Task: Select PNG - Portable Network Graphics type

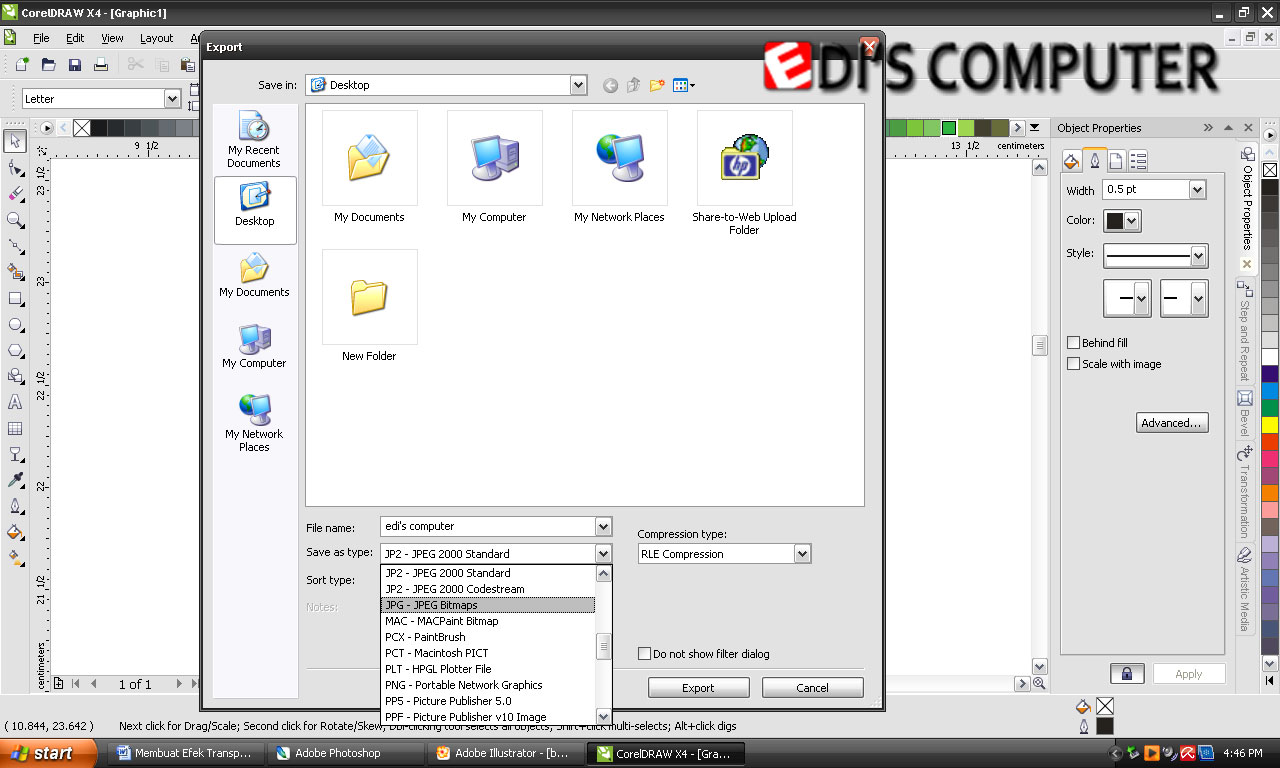Action: (488, 685)
